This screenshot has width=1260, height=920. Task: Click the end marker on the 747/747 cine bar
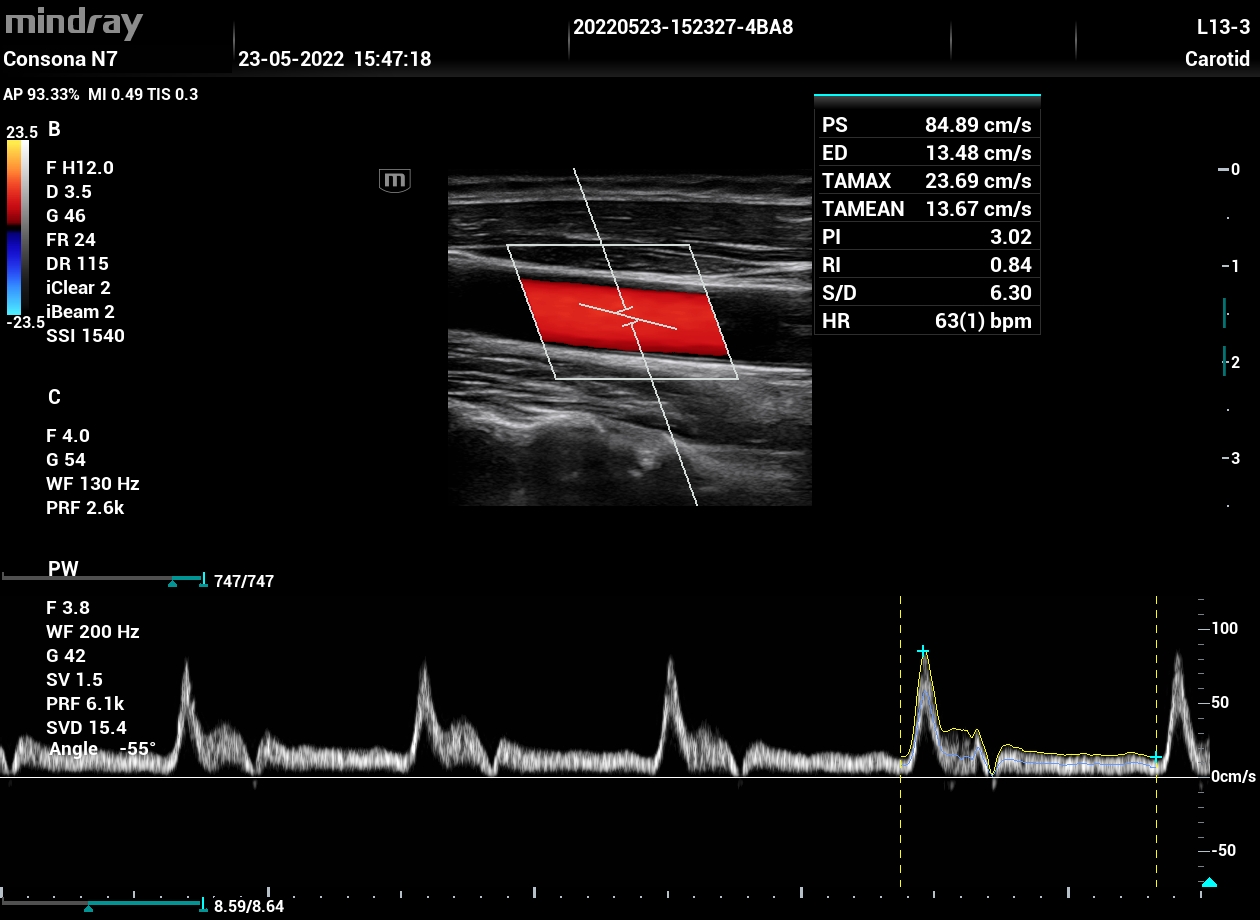pyautogui.click(x=203, y=580)
